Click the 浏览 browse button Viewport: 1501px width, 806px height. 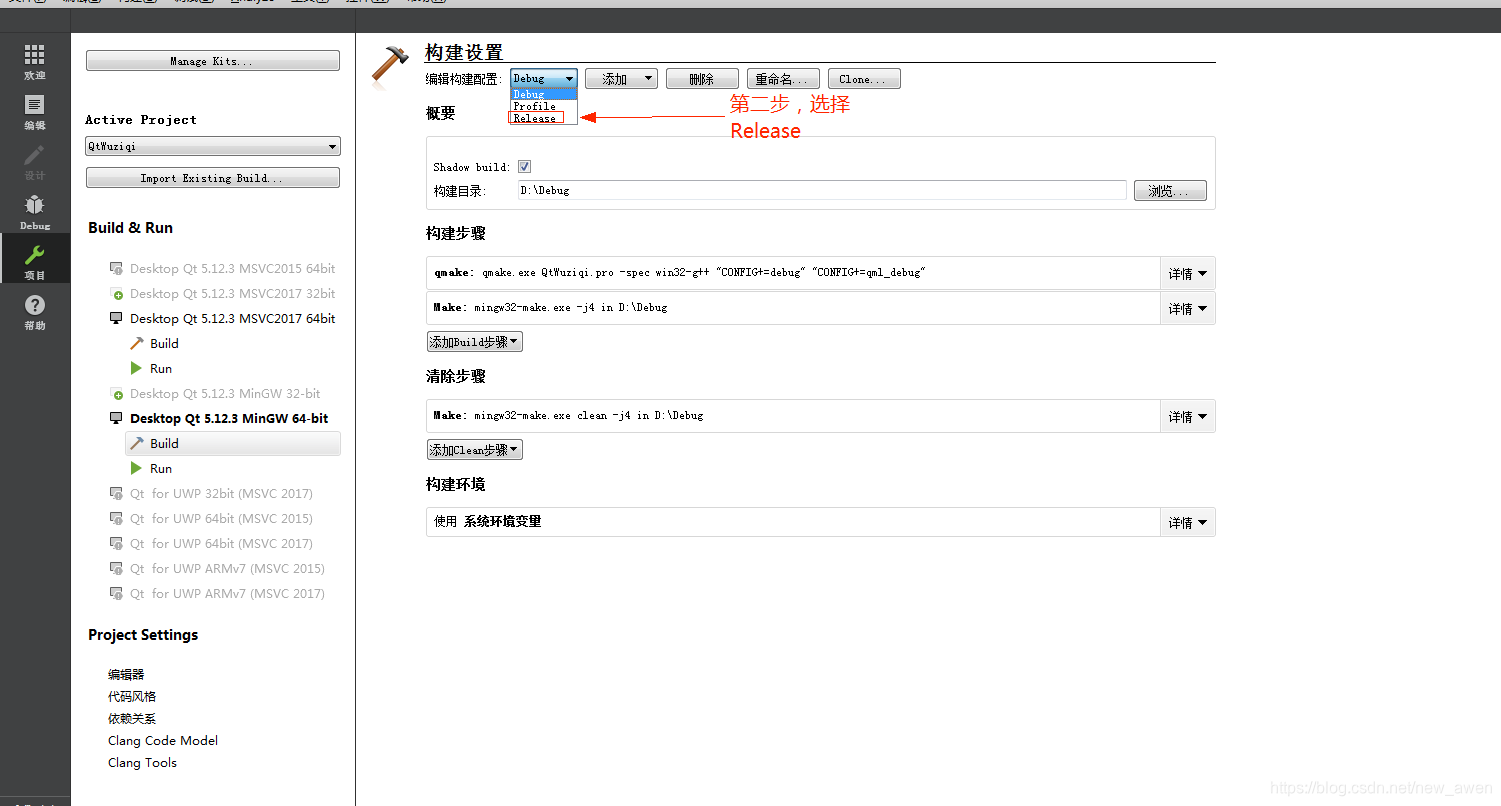coord(1170,190)
